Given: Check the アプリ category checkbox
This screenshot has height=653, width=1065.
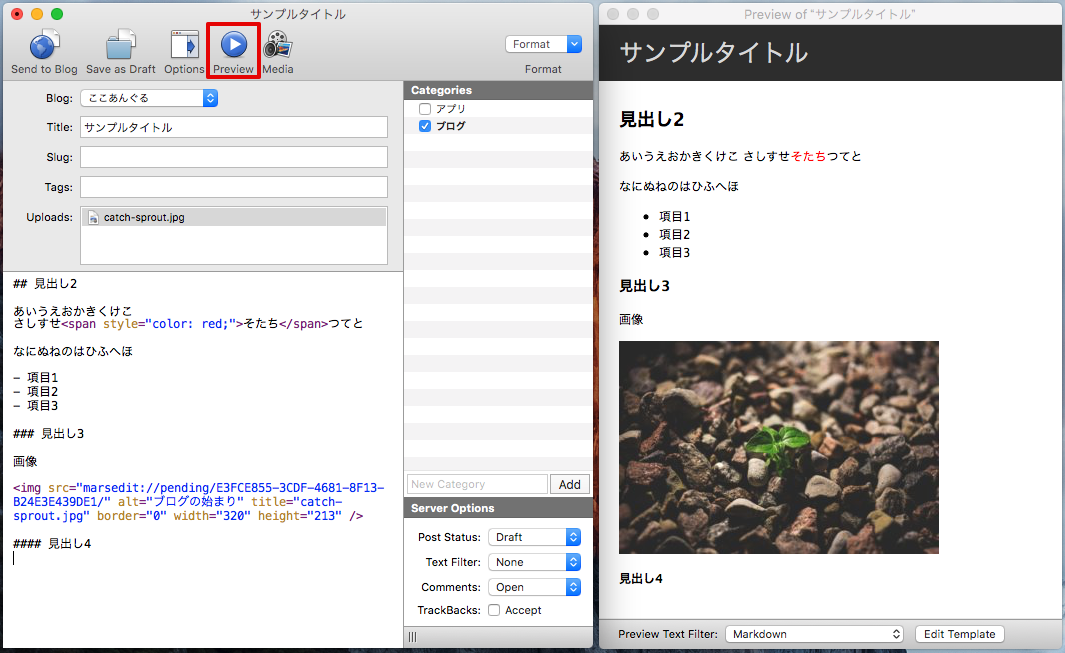Looking at the screenshot, I should pos(424,109).
